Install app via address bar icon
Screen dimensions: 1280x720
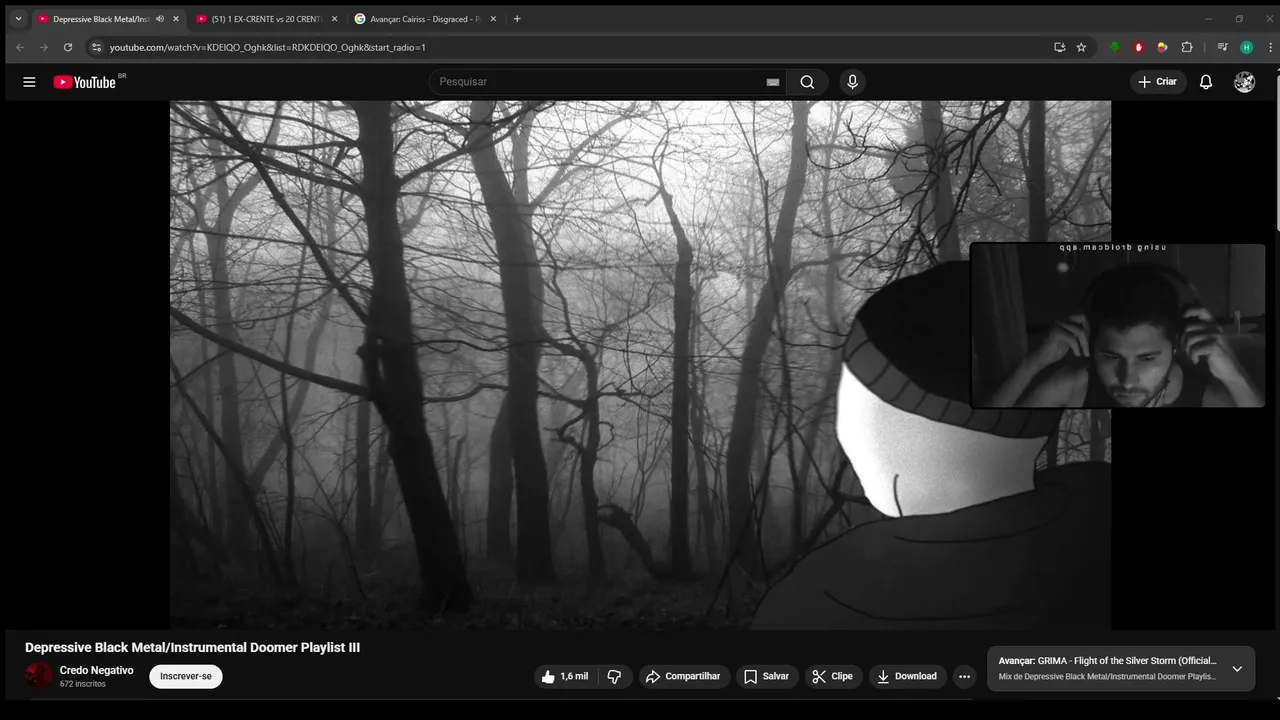[x=1060, y=47]
